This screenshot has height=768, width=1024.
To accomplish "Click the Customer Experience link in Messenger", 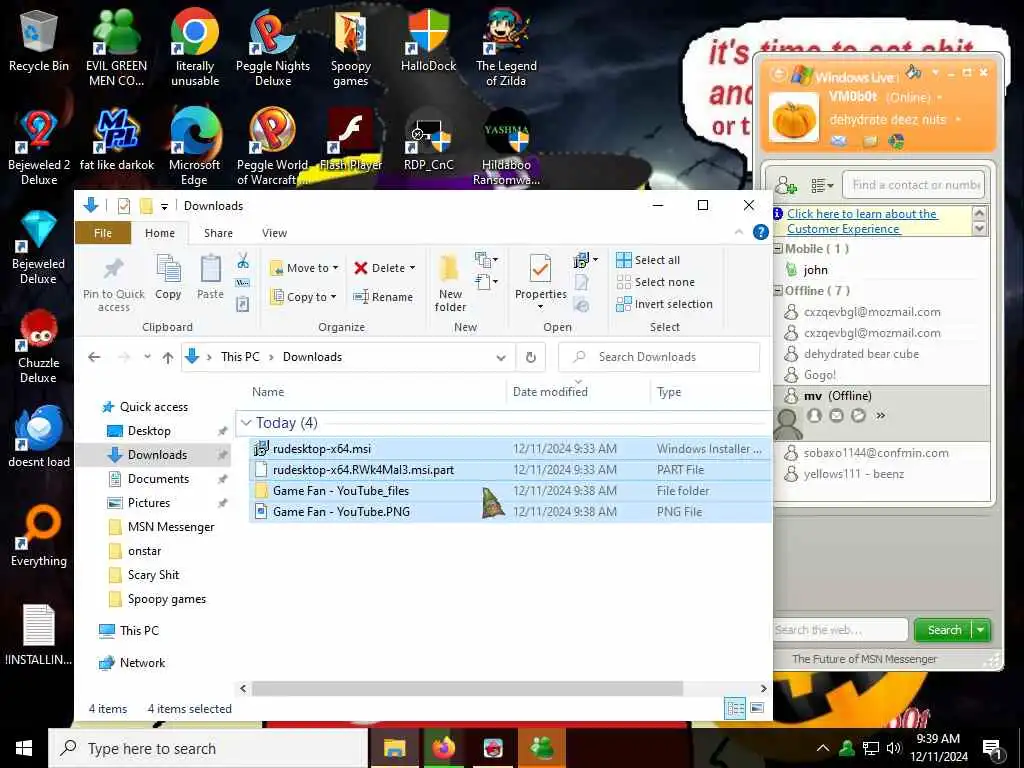I will [x=861, y=221].
